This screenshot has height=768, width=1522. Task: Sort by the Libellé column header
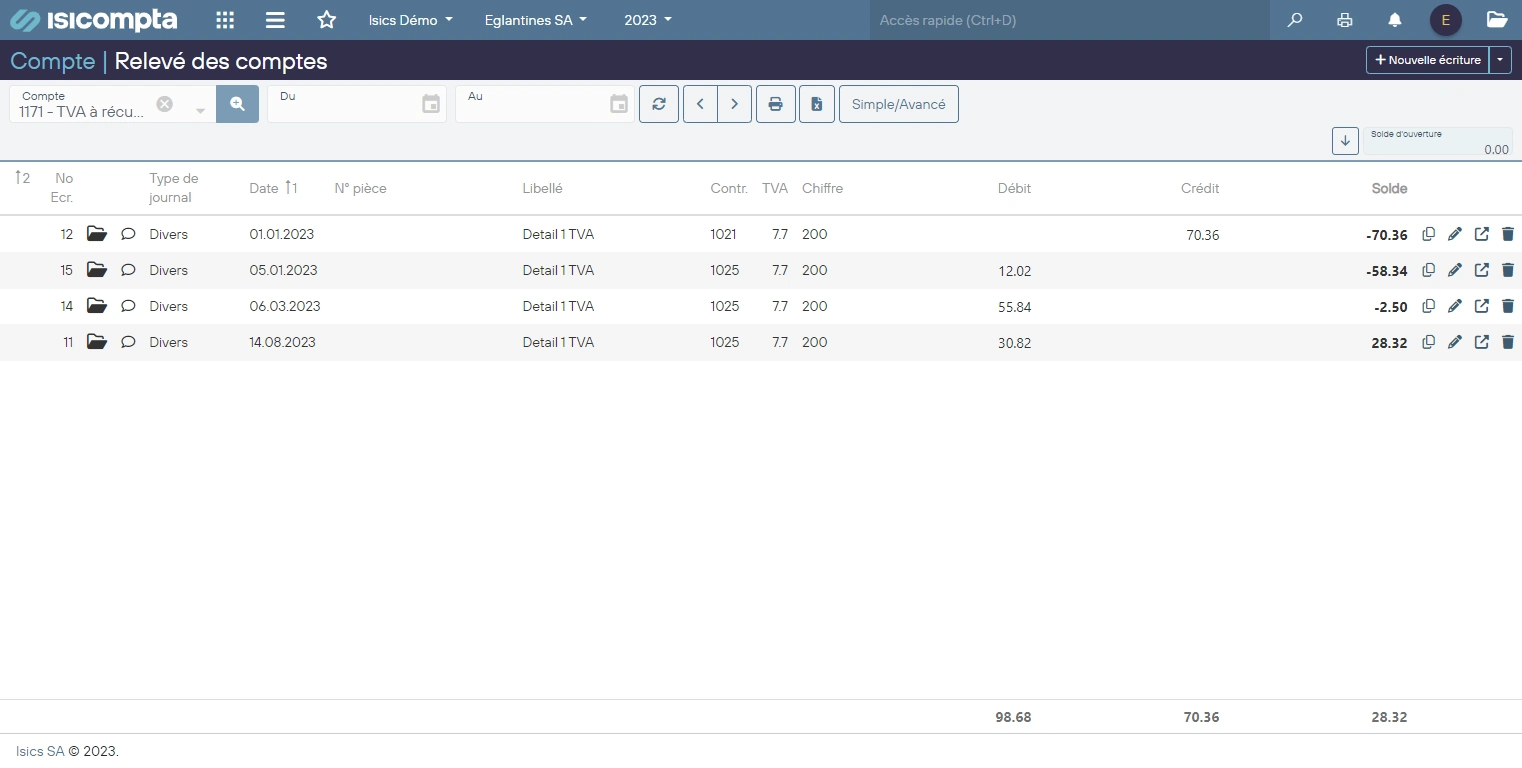click(x=543, y=188)
